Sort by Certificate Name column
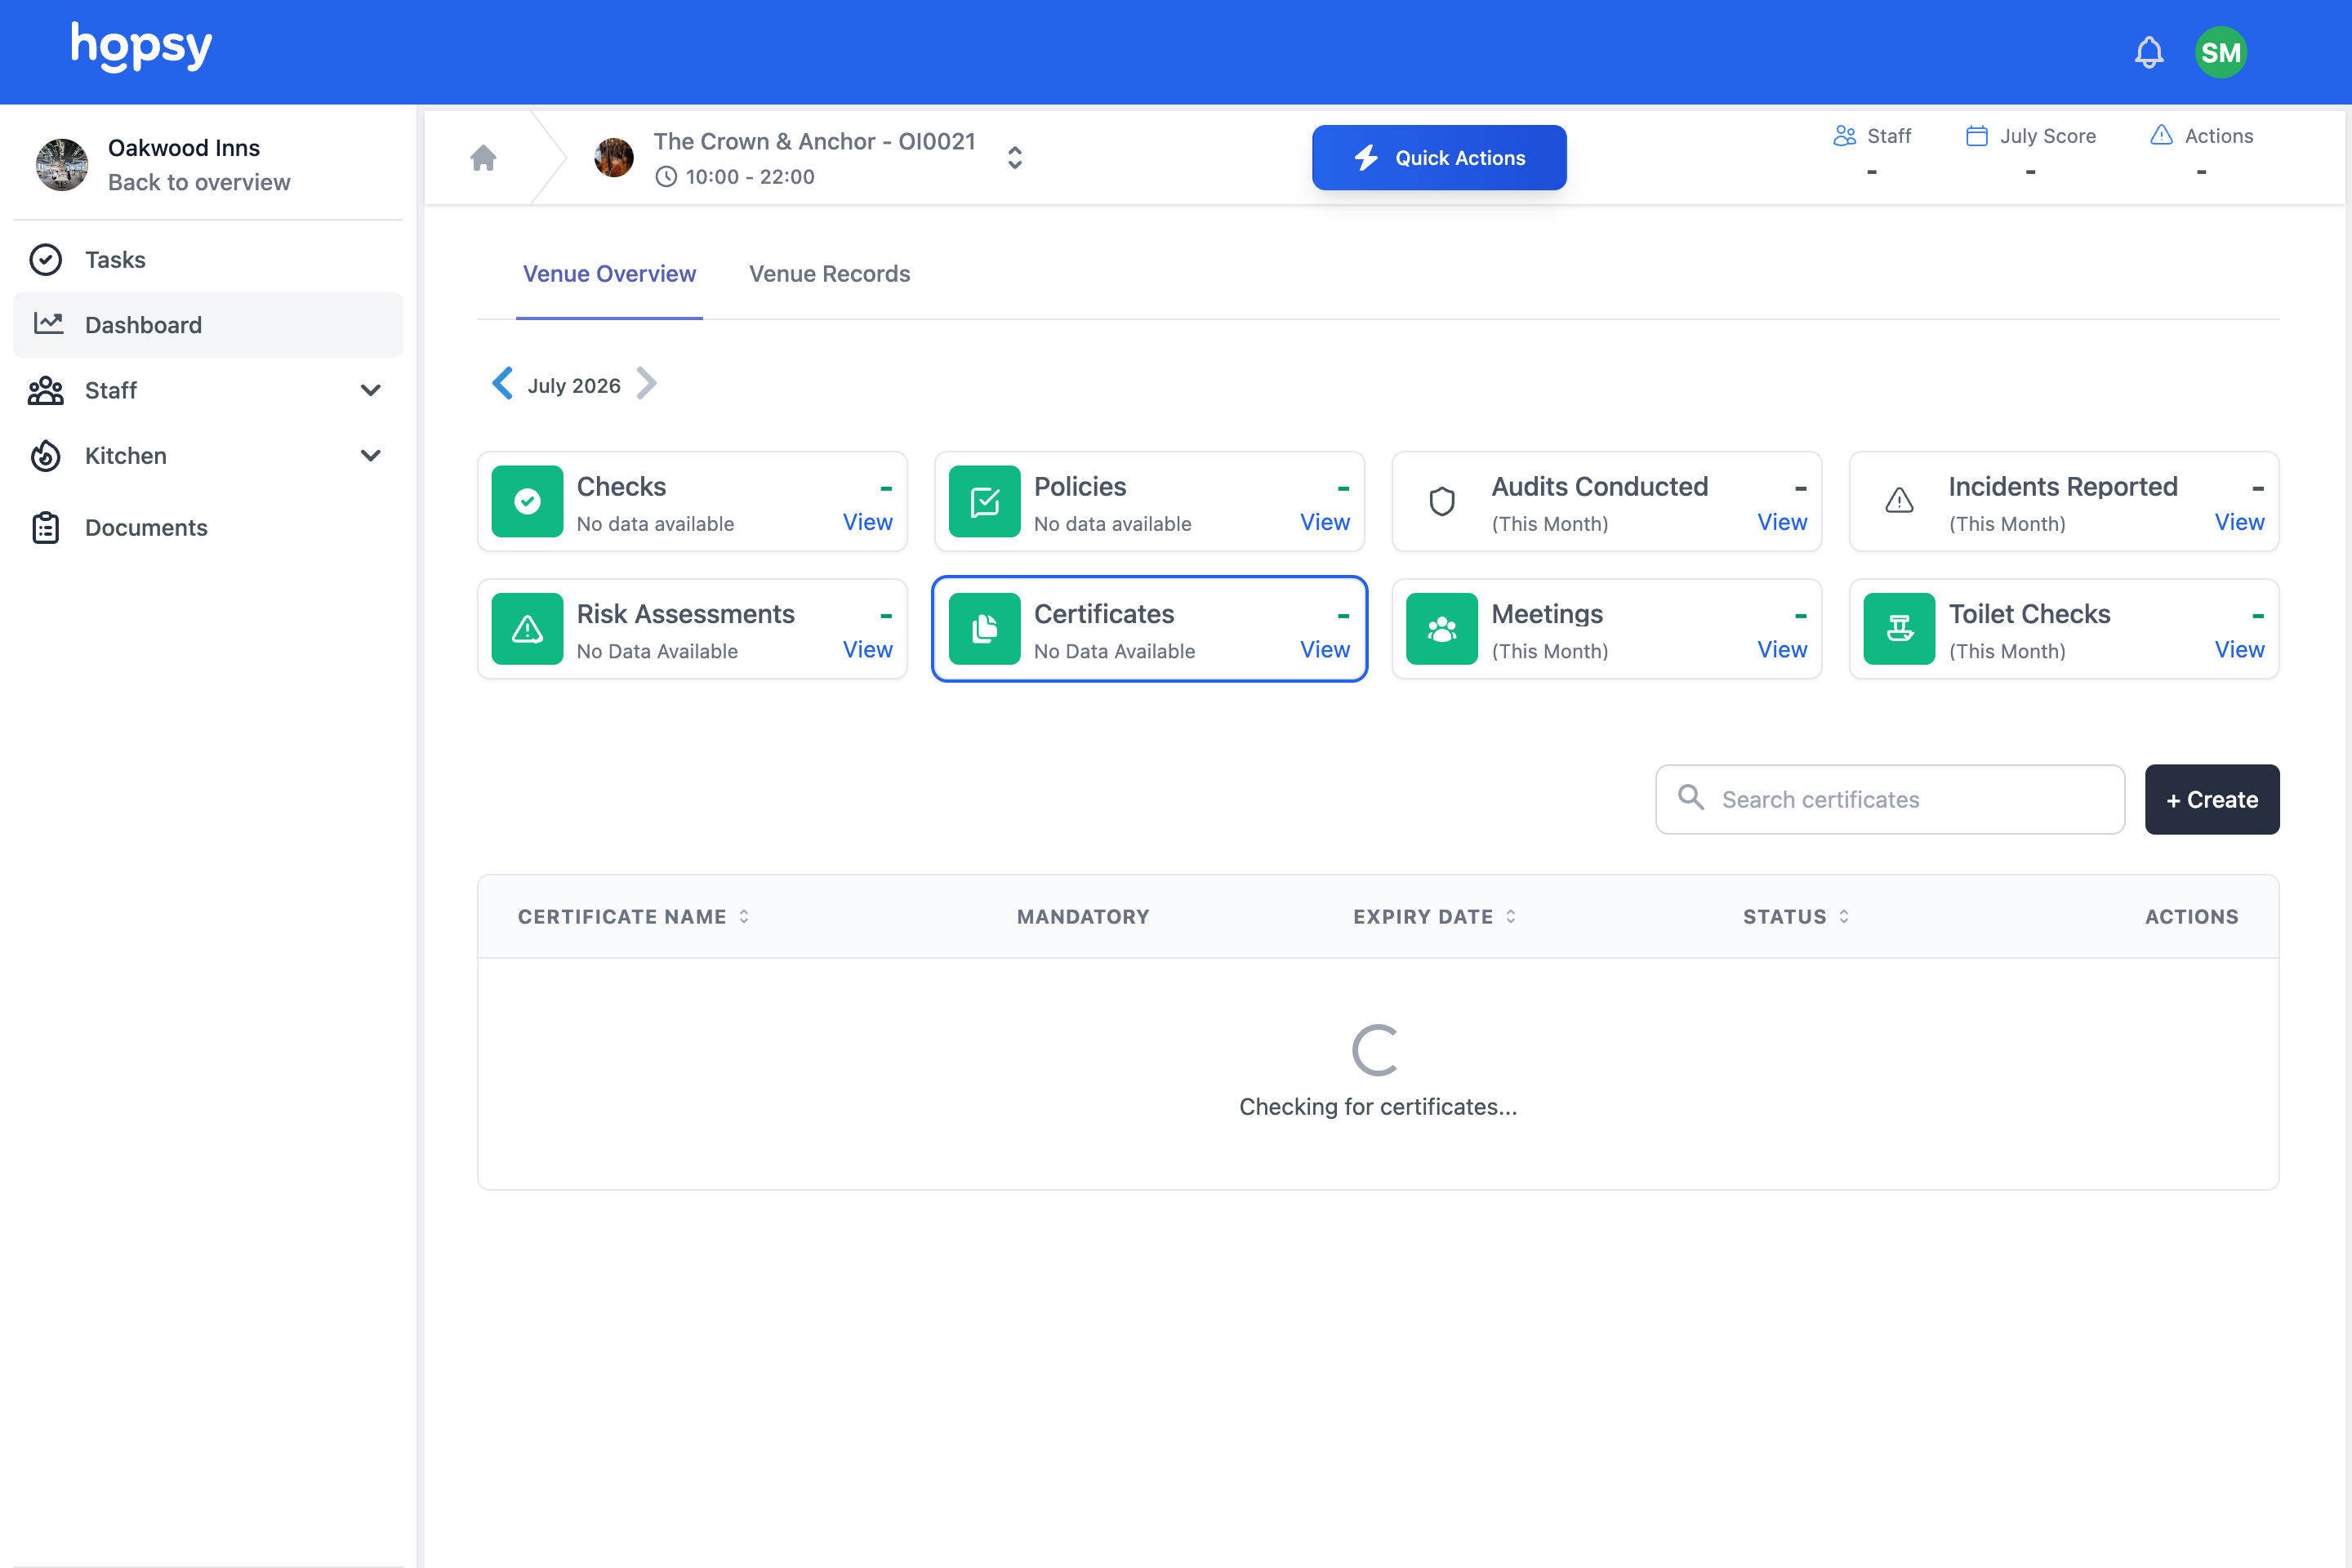 tap(633, 917)
